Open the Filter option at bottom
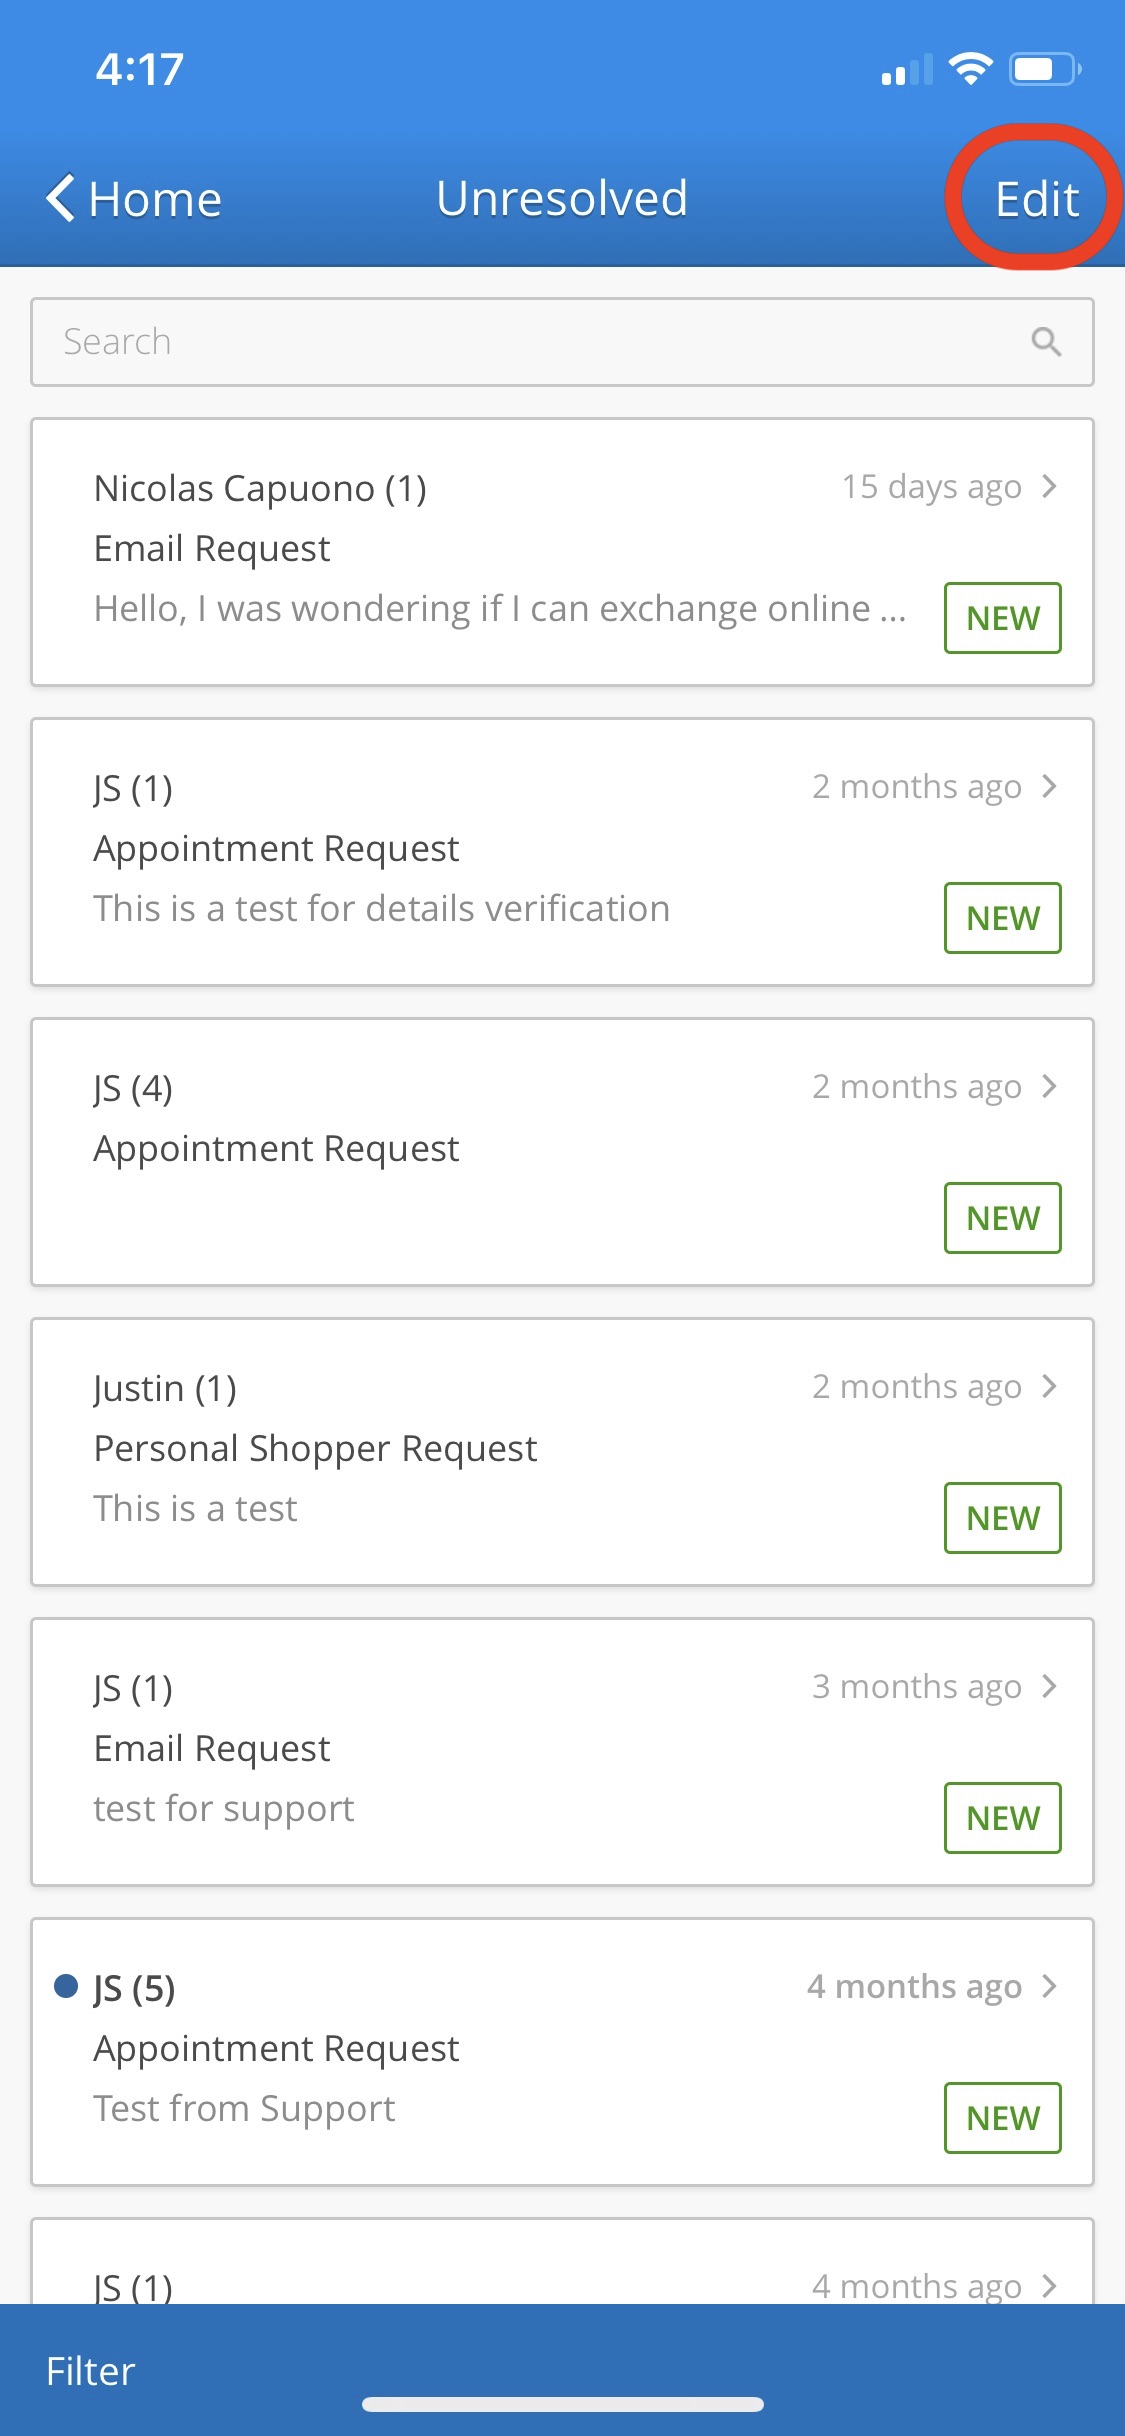 (91, 2371)
